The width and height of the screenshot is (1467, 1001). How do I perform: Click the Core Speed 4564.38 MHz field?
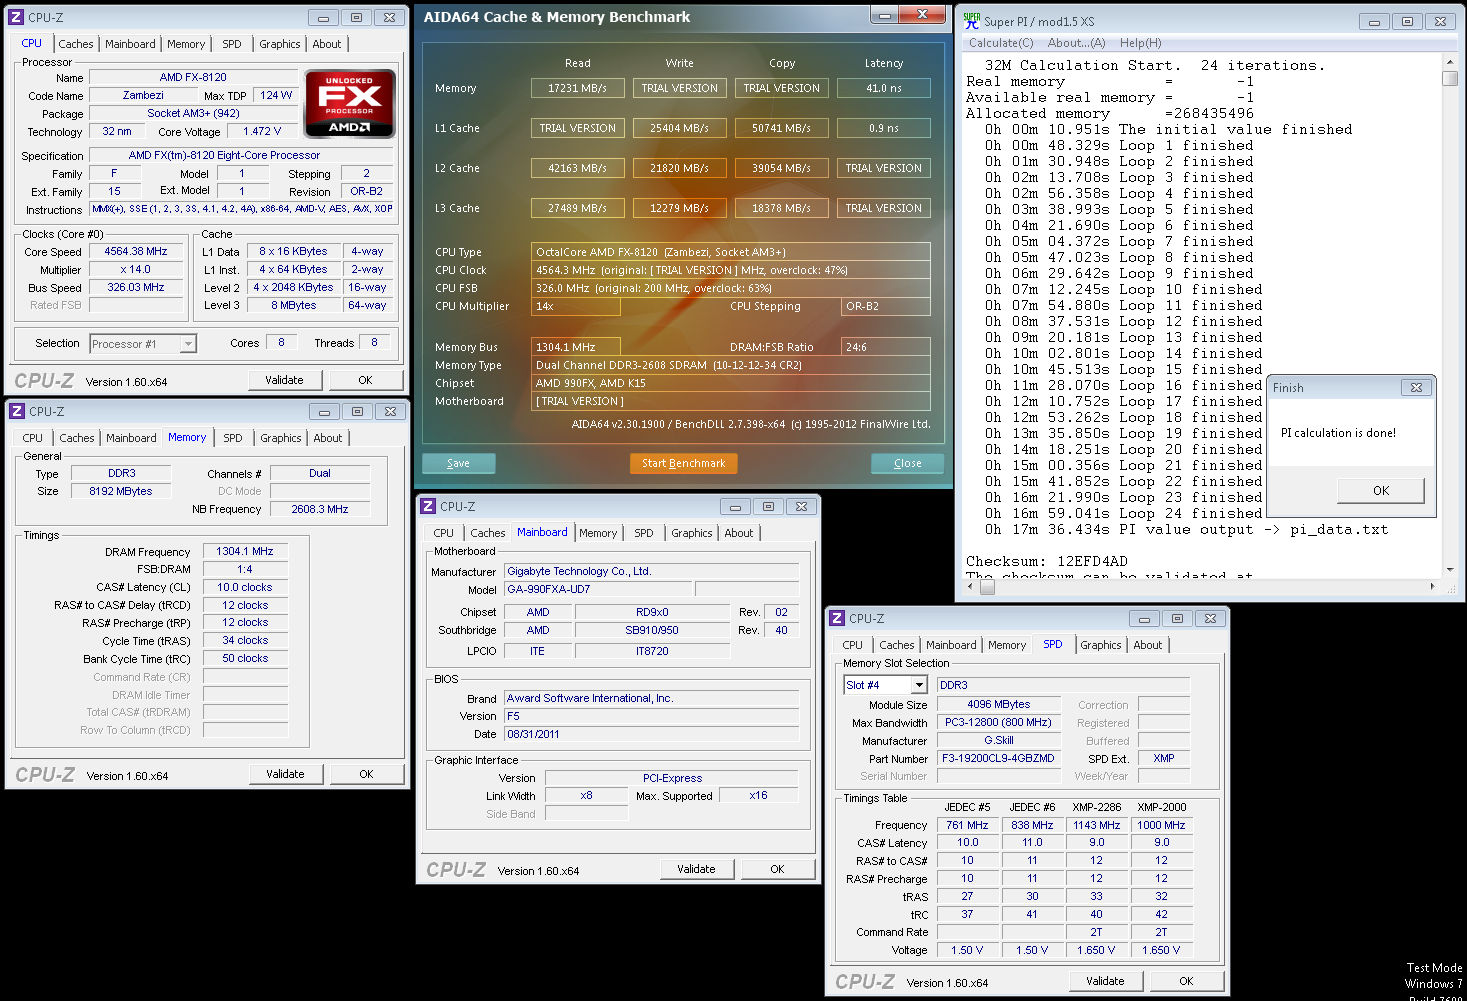tap(136, 251)
